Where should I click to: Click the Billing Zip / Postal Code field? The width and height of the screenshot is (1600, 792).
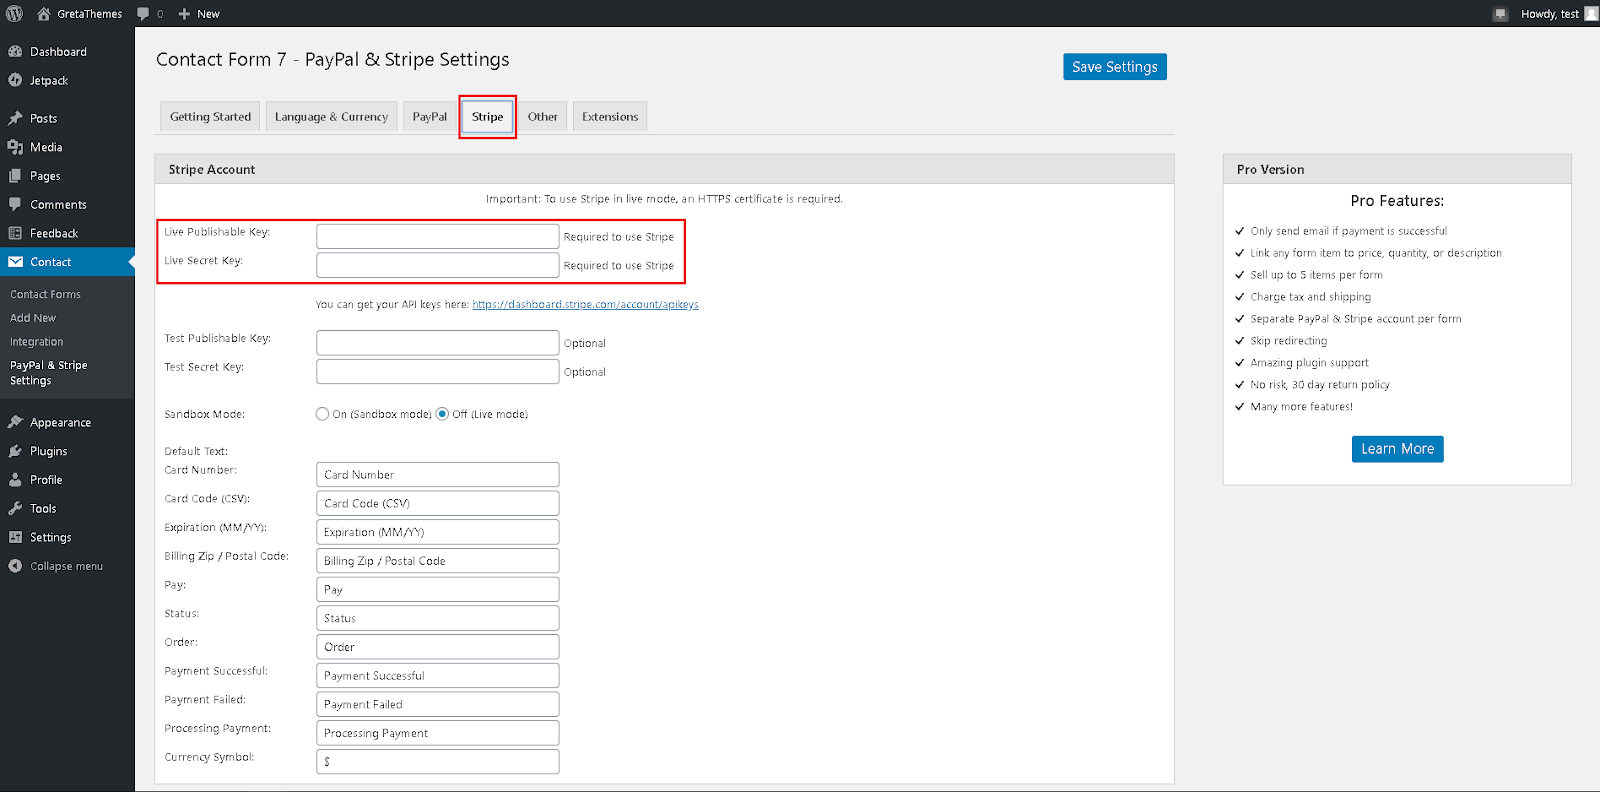click(x=438, y=561)
